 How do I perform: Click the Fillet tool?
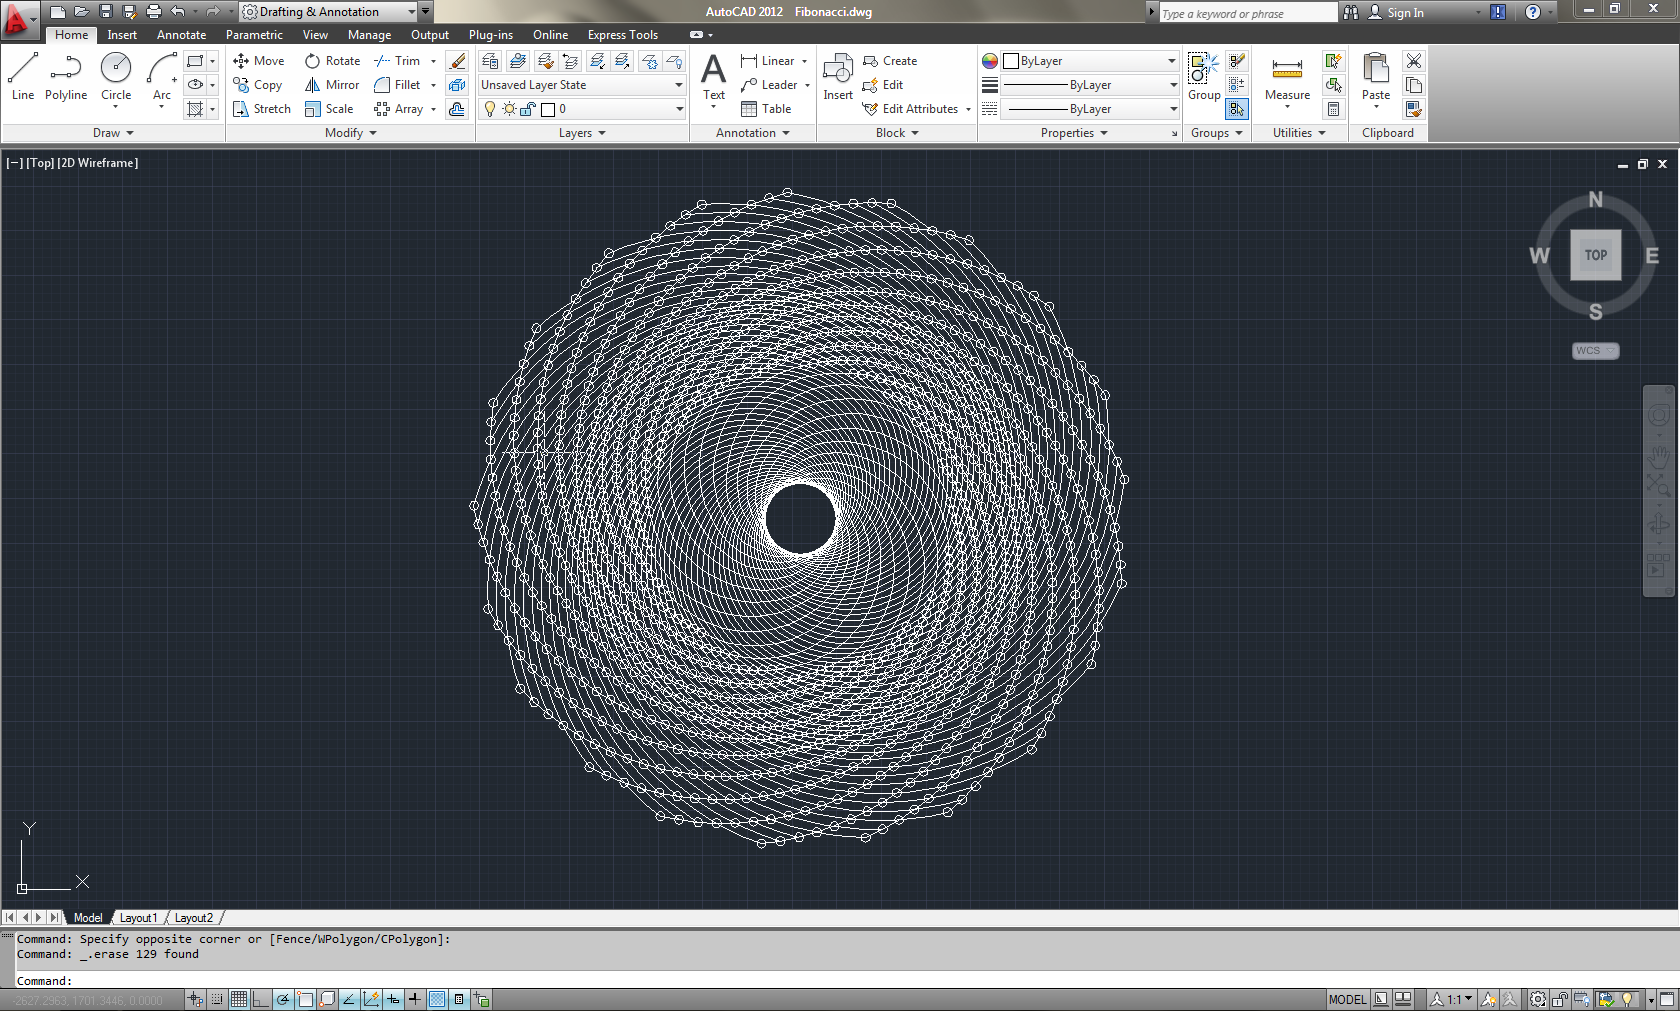(397, 85)
